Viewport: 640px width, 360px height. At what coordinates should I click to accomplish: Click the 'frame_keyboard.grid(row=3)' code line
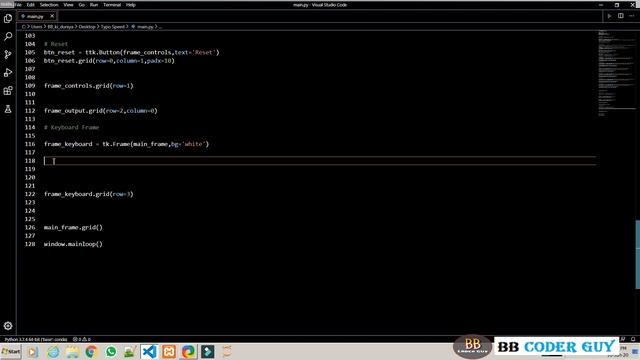(89, 194)
